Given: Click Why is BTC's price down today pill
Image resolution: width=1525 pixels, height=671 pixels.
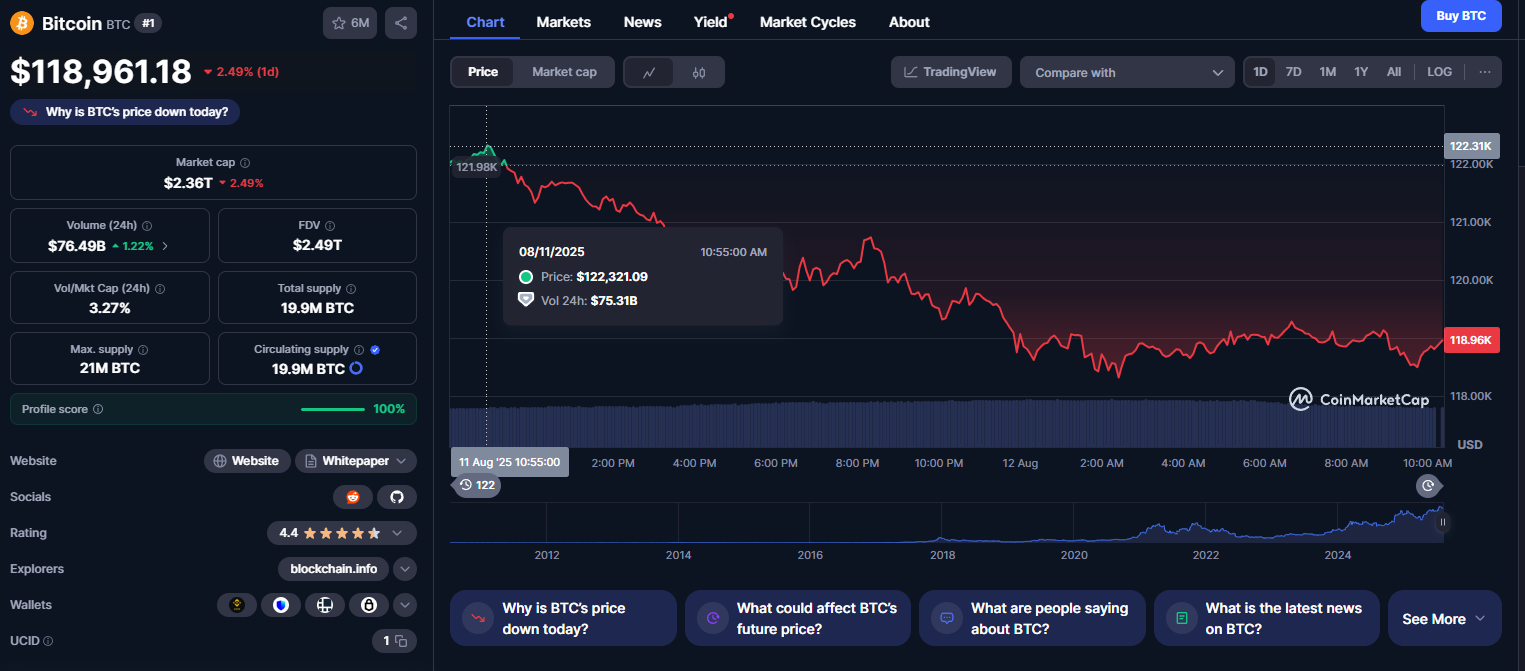Looking at the screenshot, I should (x=125, y=112).
